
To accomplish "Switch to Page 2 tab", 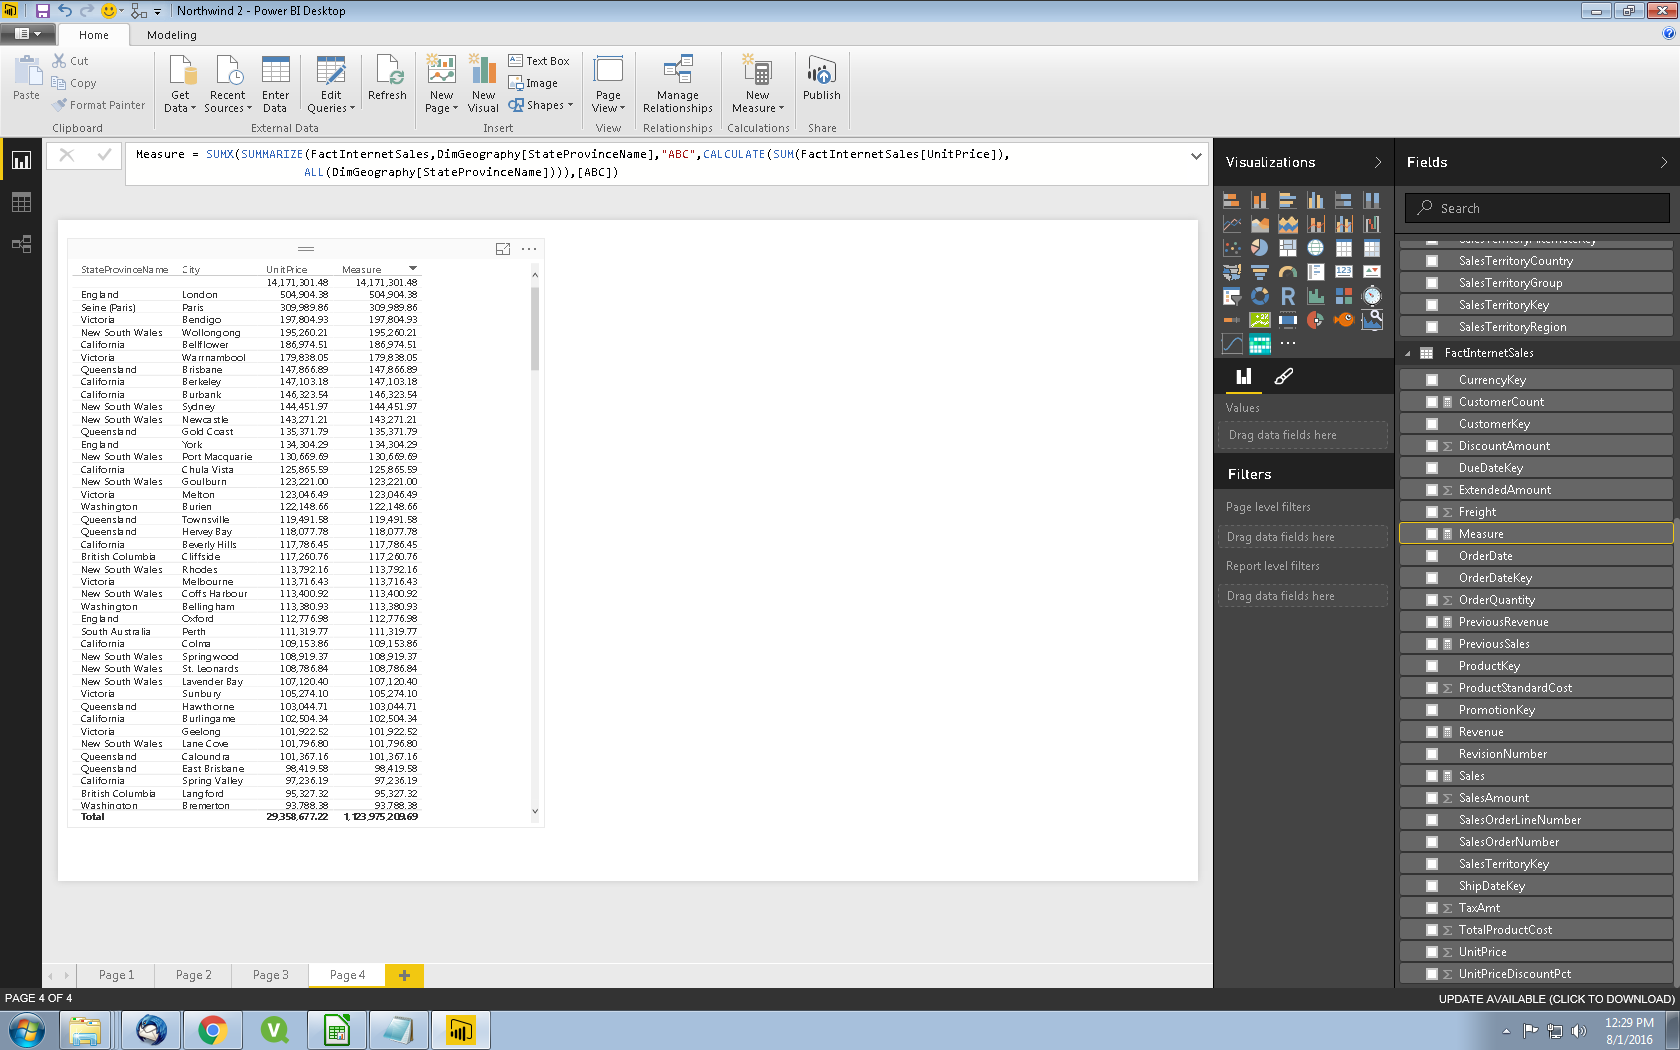I will point(194,975).
